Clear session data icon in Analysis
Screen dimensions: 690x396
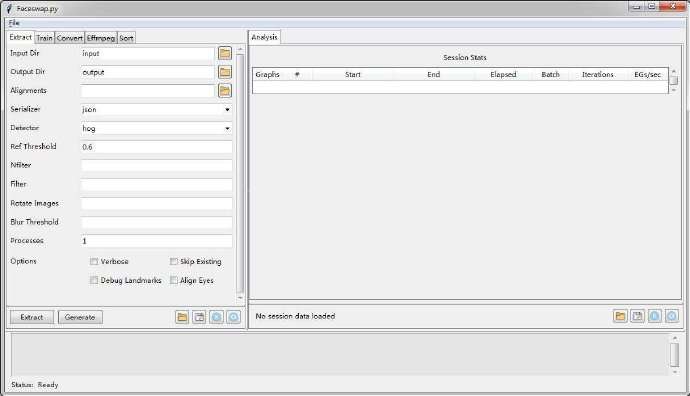654,316
